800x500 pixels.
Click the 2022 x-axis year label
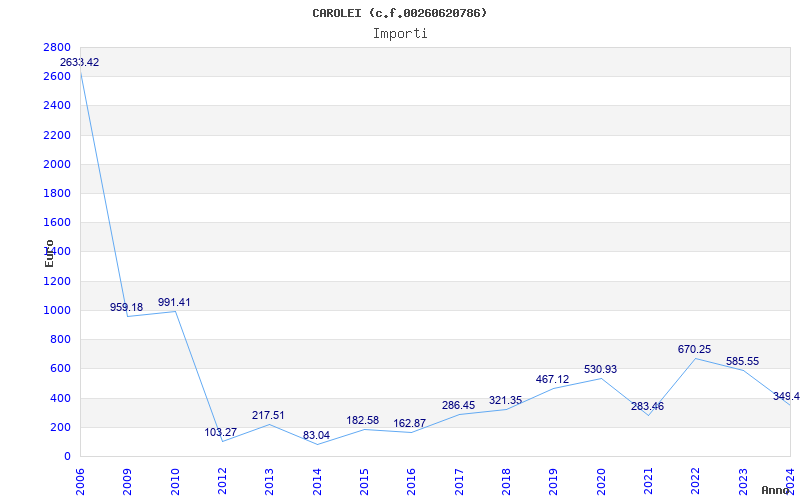click(x=695, y=482)
